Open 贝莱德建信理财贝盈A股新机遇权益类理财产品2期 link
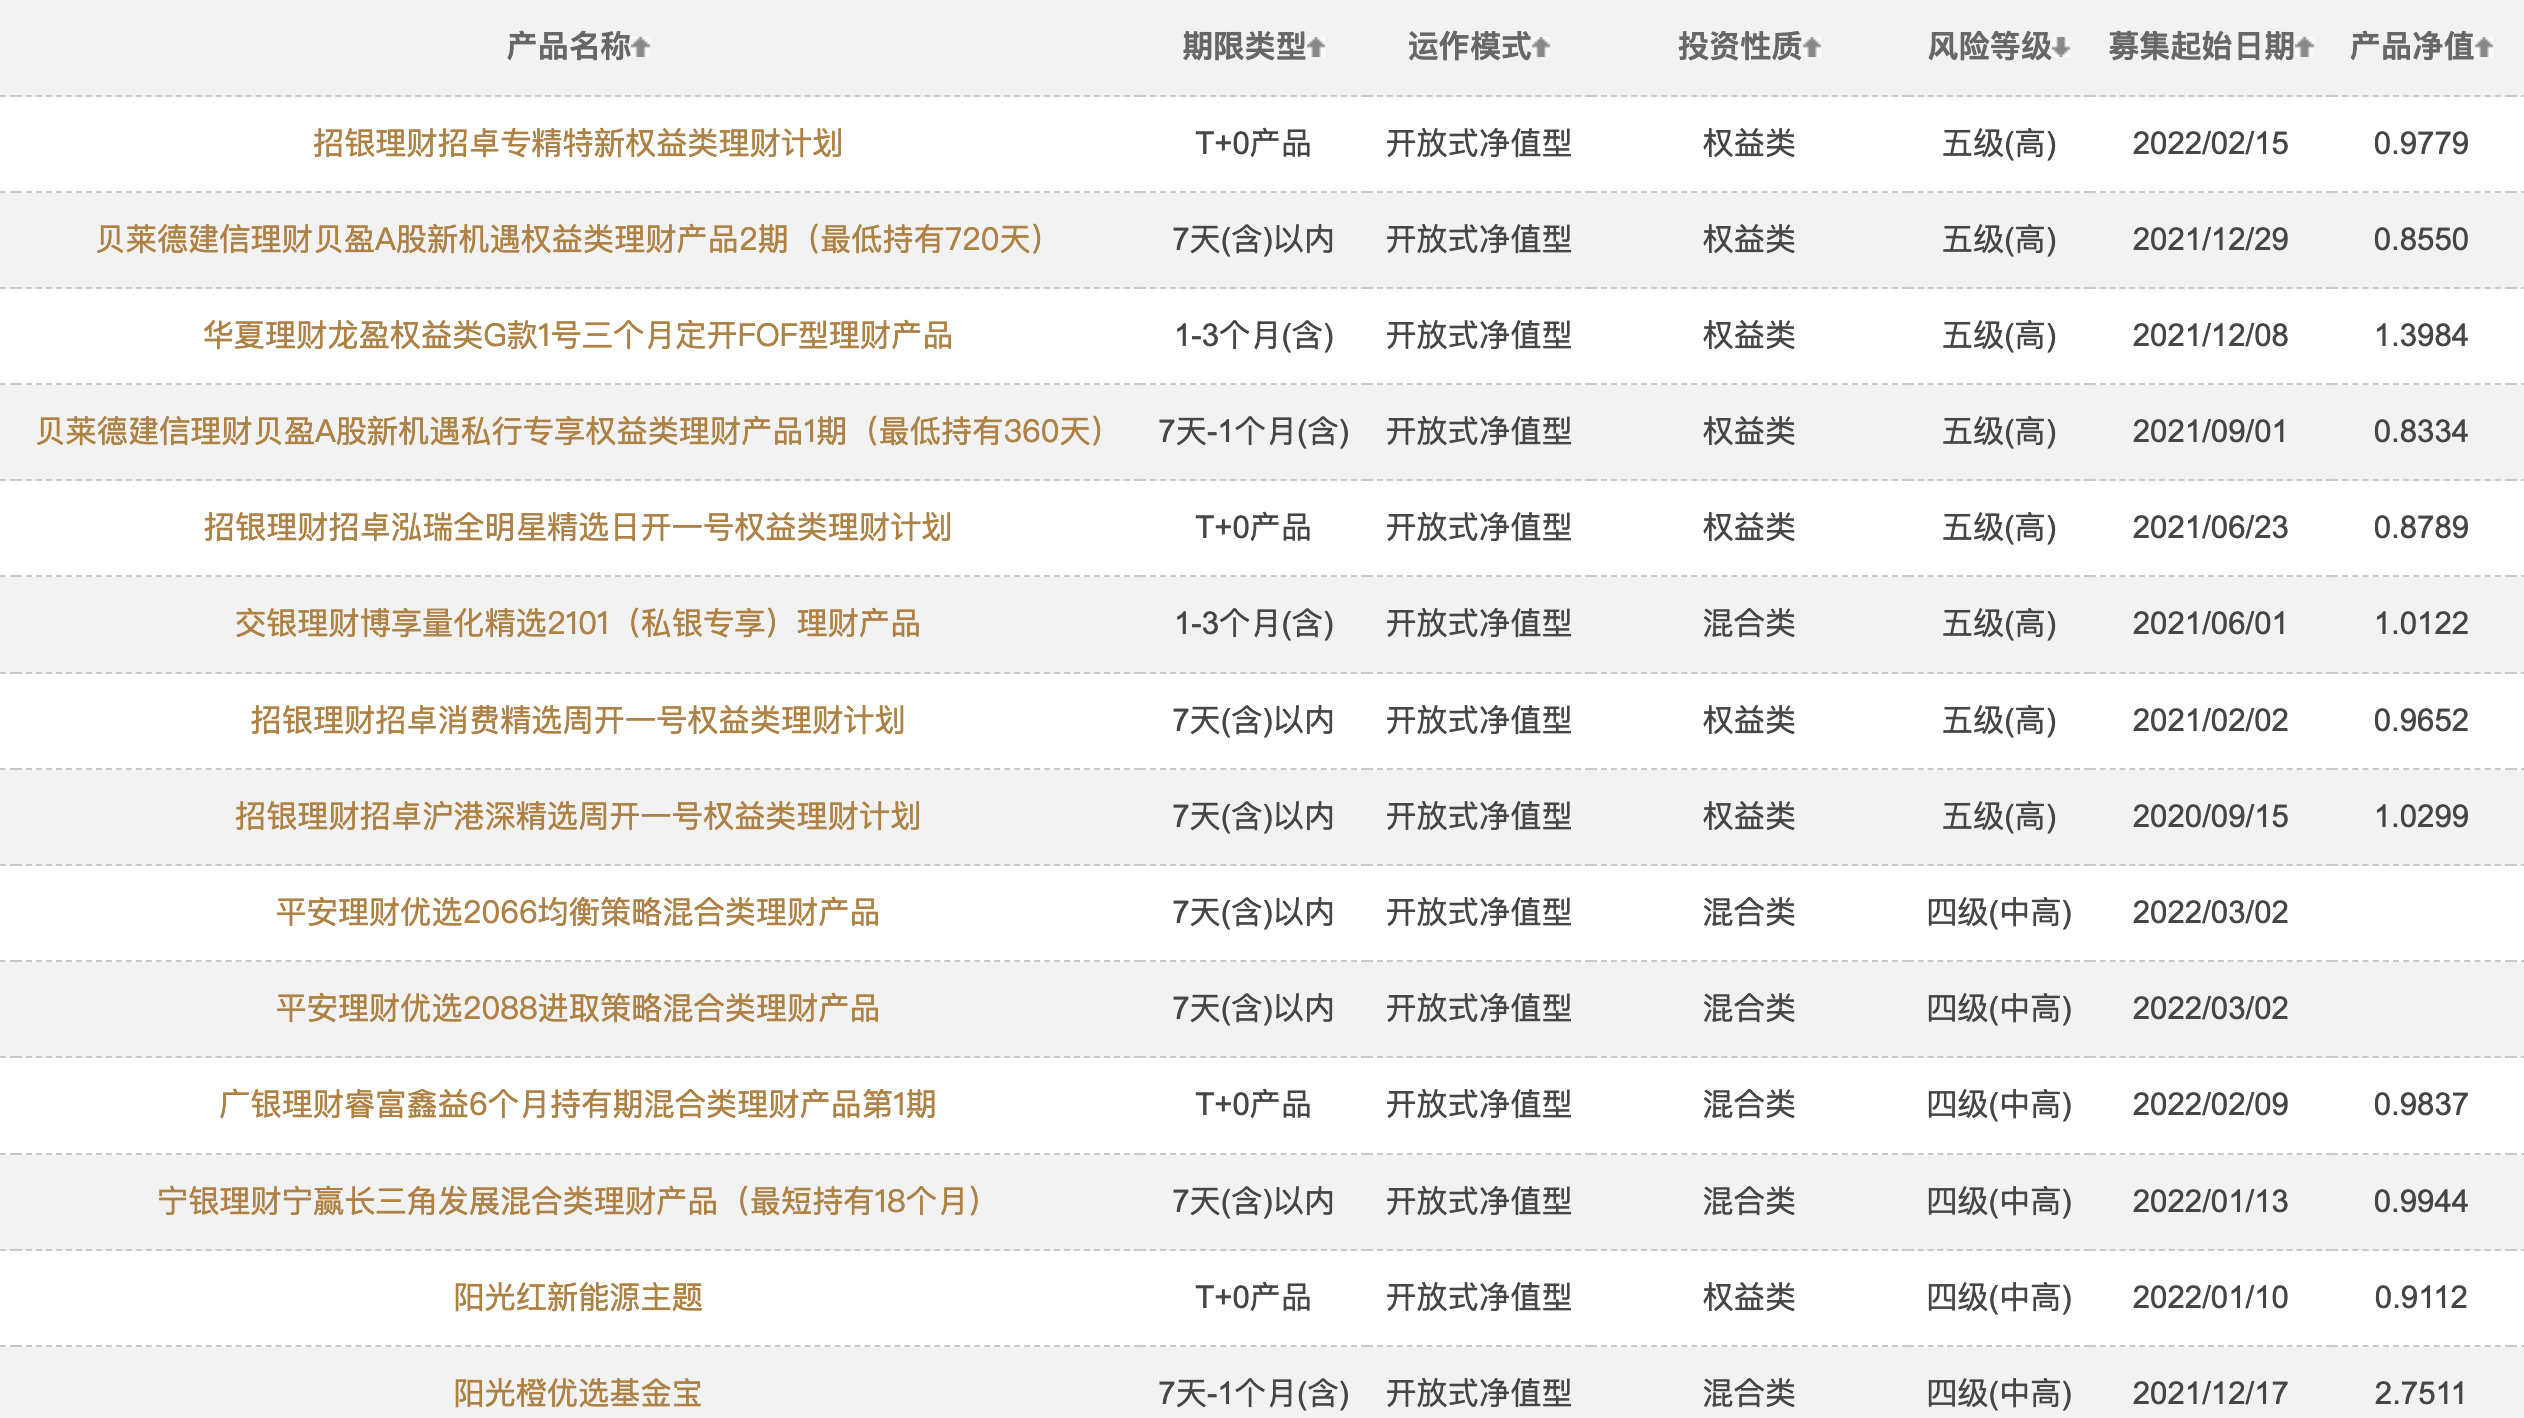Screen dimensions: 2524x1418 coord(570,239)
